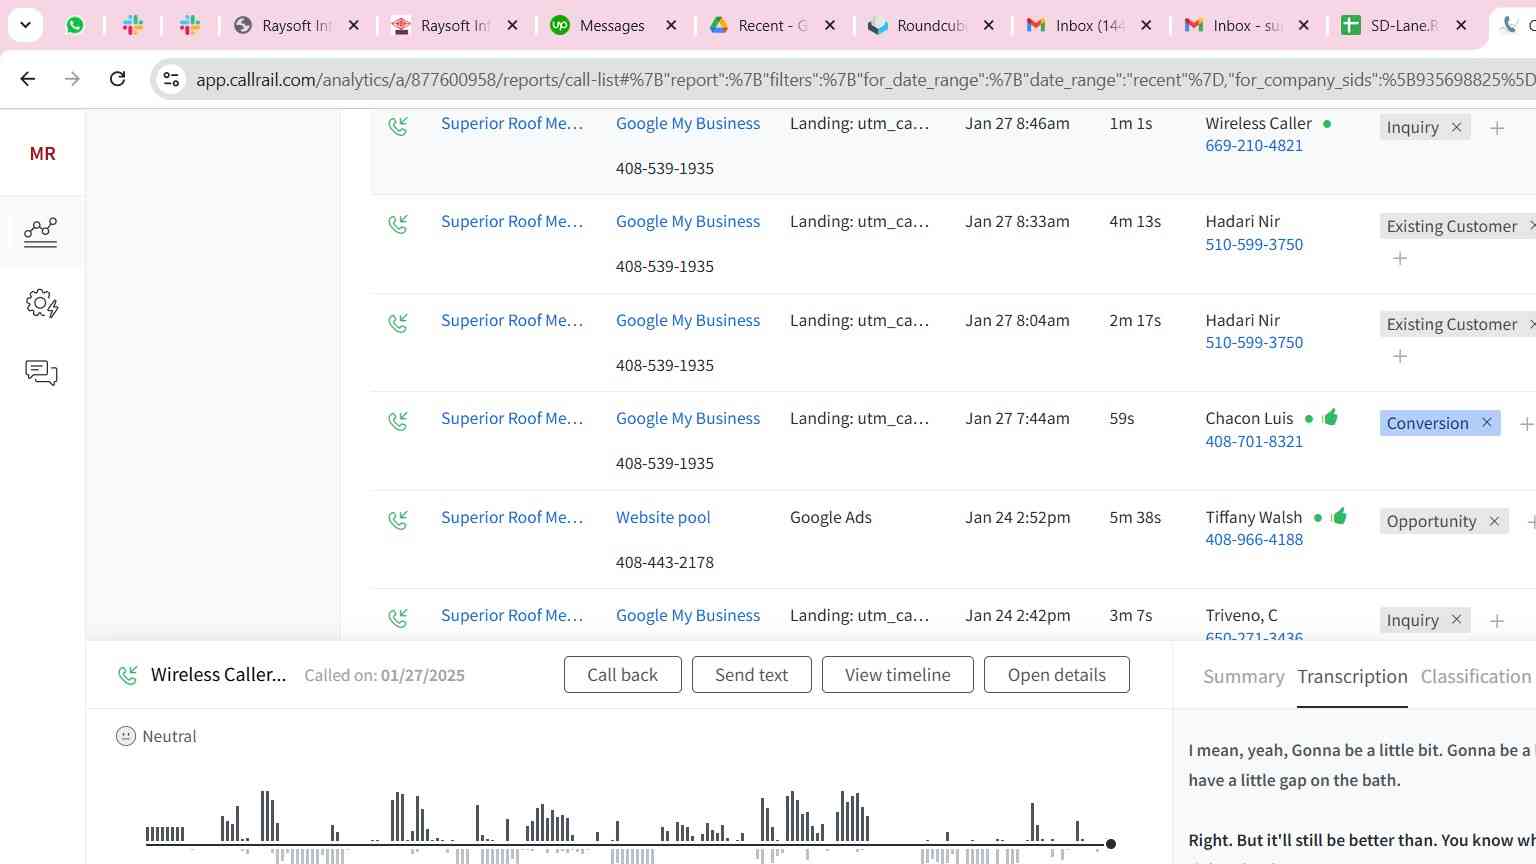Click the 5m 38s duration cell

click(x=1135, y=517)
